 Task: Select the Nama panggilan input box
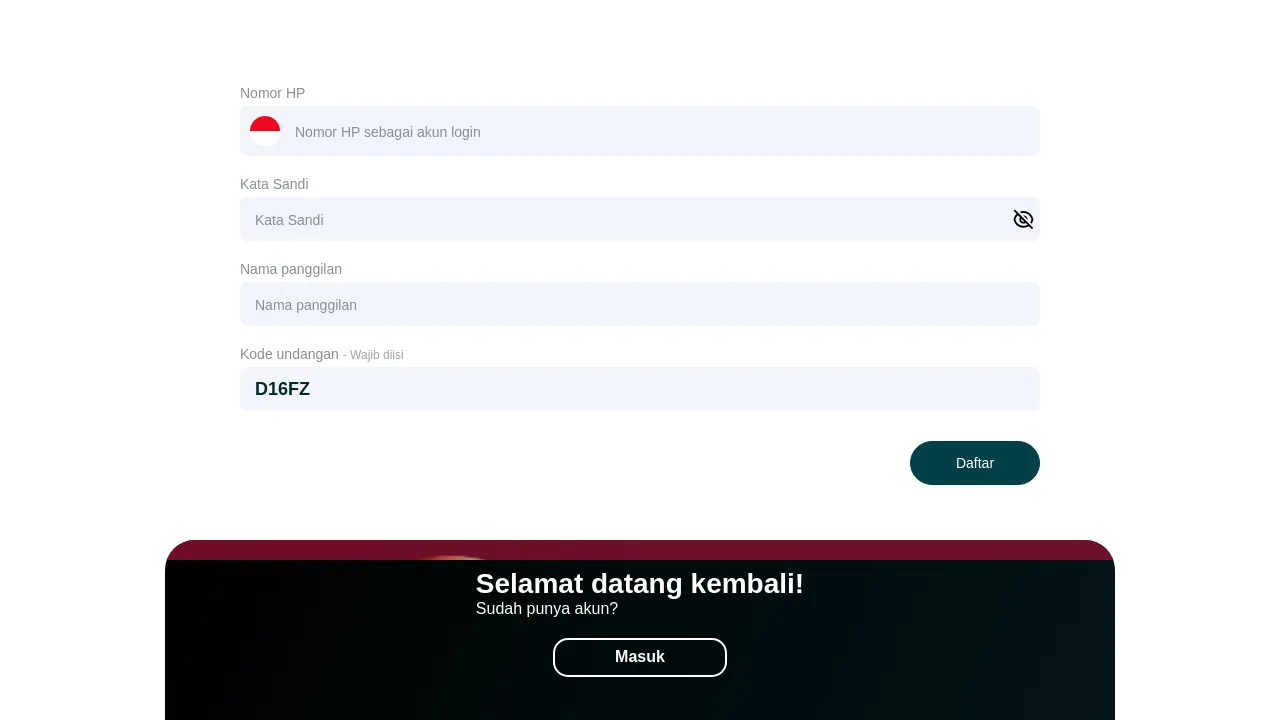[640, 304]
